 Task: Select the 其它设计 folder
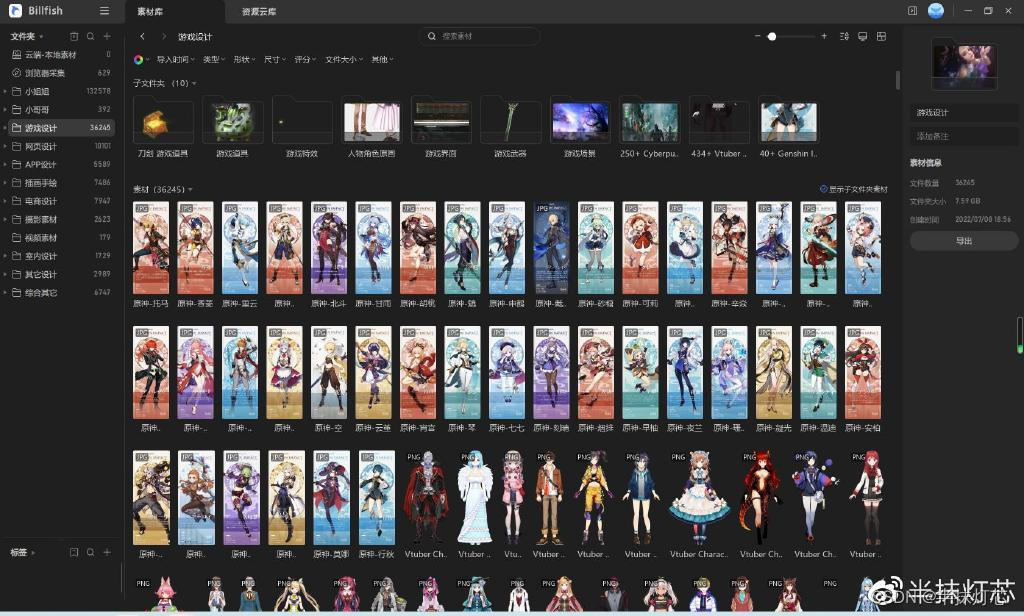59,274
